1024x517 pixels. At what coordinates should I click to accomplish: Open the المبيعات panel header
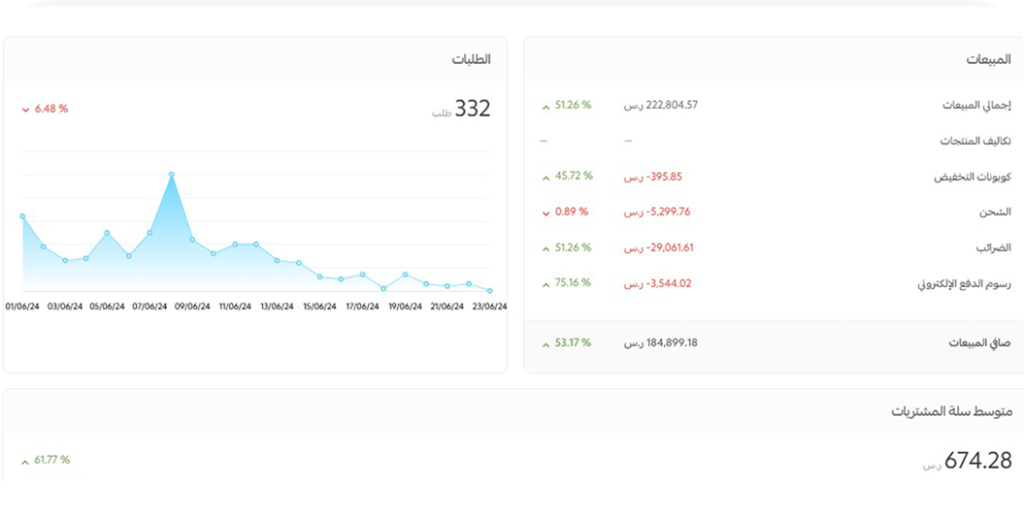click(x=988, y=60)
